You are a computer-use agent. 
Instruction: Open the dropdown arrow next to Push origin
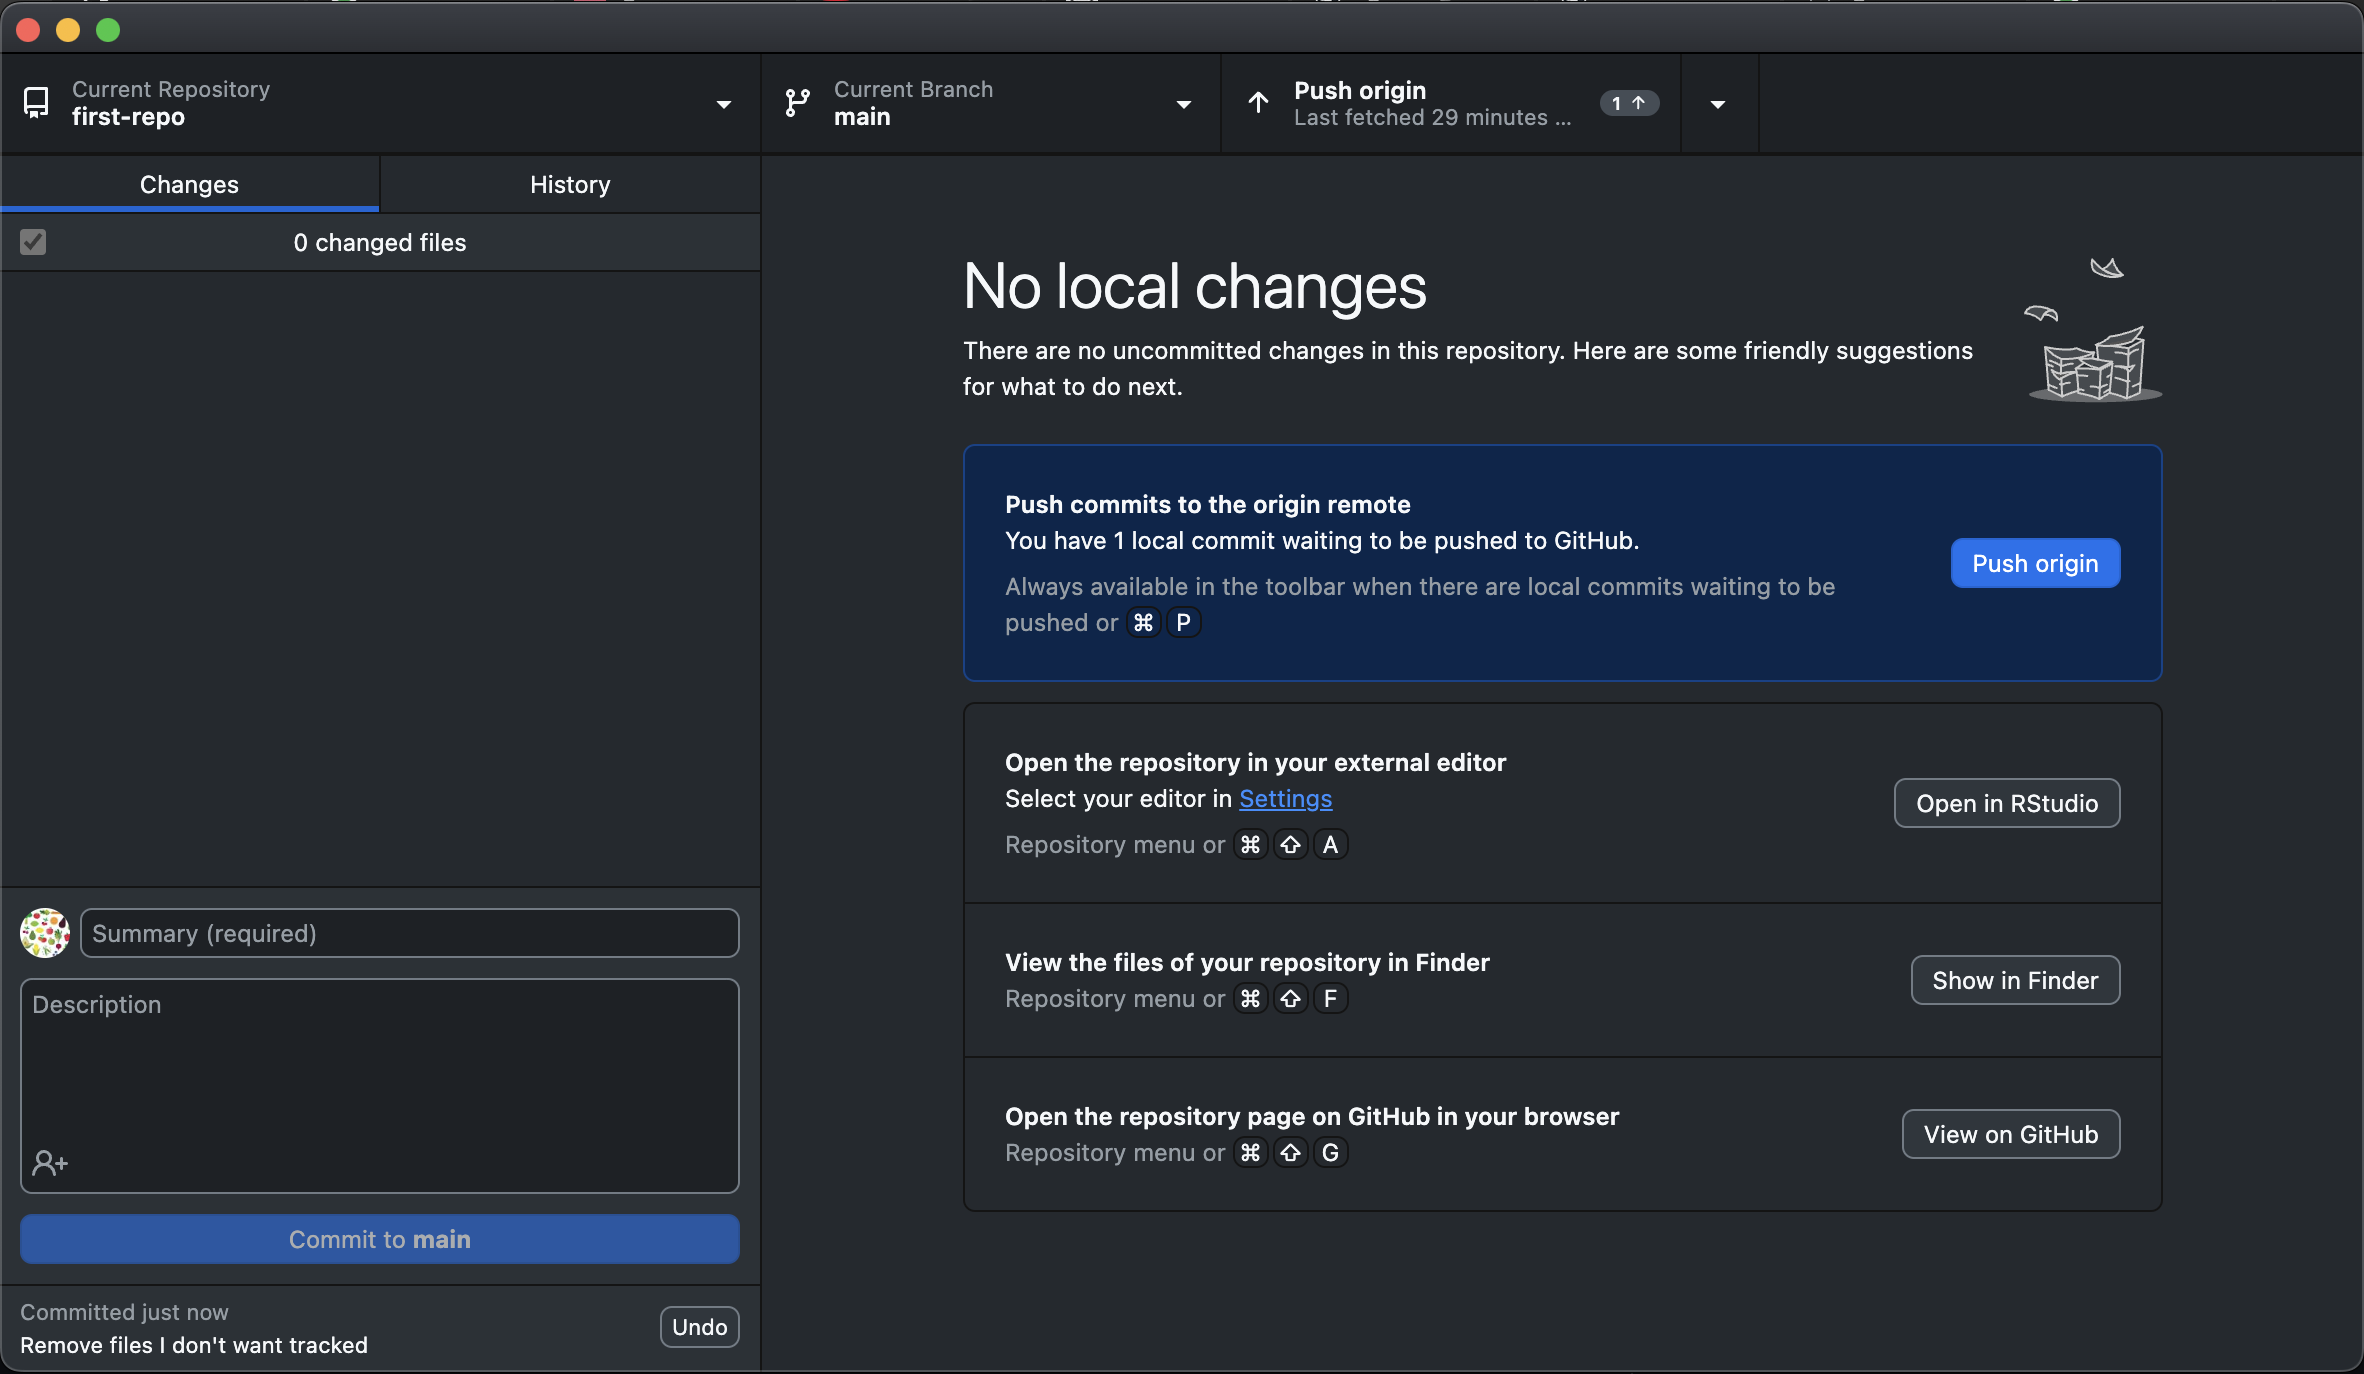click(x=1718, y=104)
